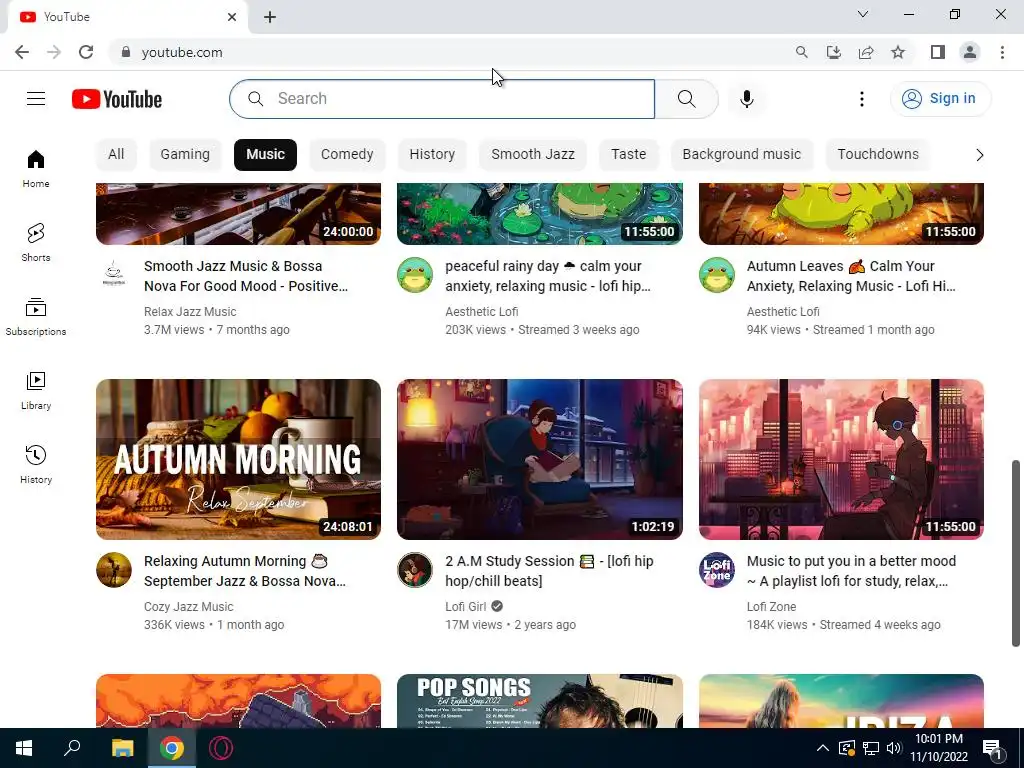The height and width of the screenshot is (768, 1024).
Task: Show more category chips with right arrow
Action: [979, 155]
